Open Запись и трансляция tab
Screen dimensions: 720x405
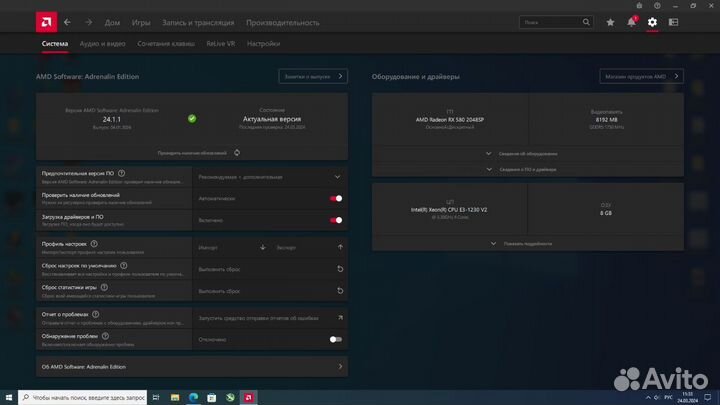(x=198, y=22)
